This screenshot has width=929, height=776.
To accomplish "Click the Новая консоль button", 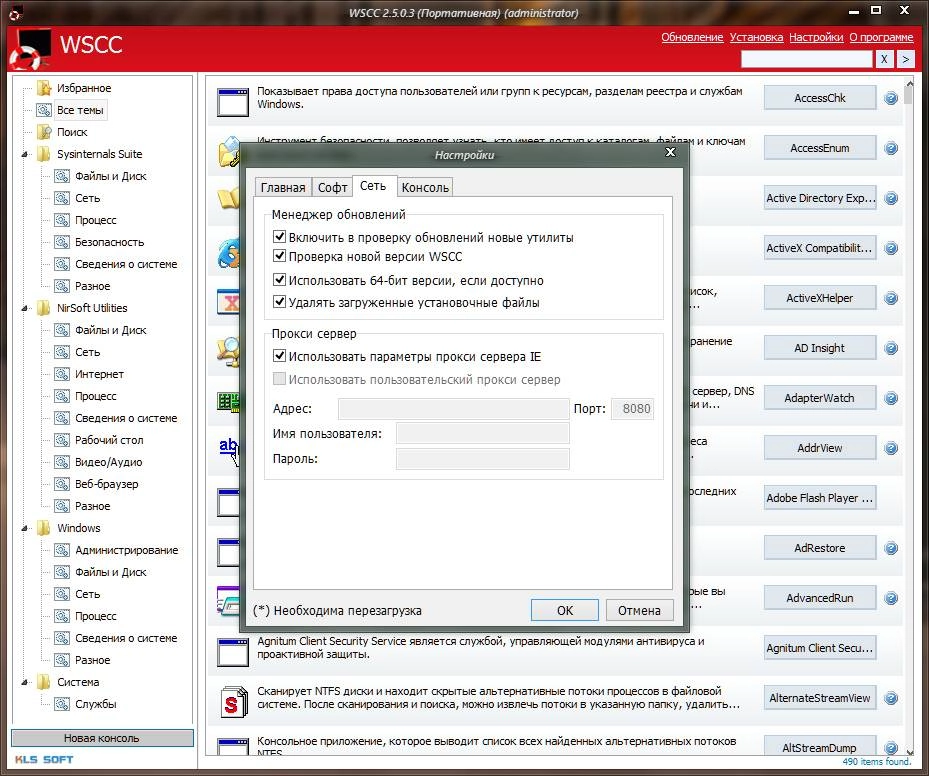I will coord(102,738).
